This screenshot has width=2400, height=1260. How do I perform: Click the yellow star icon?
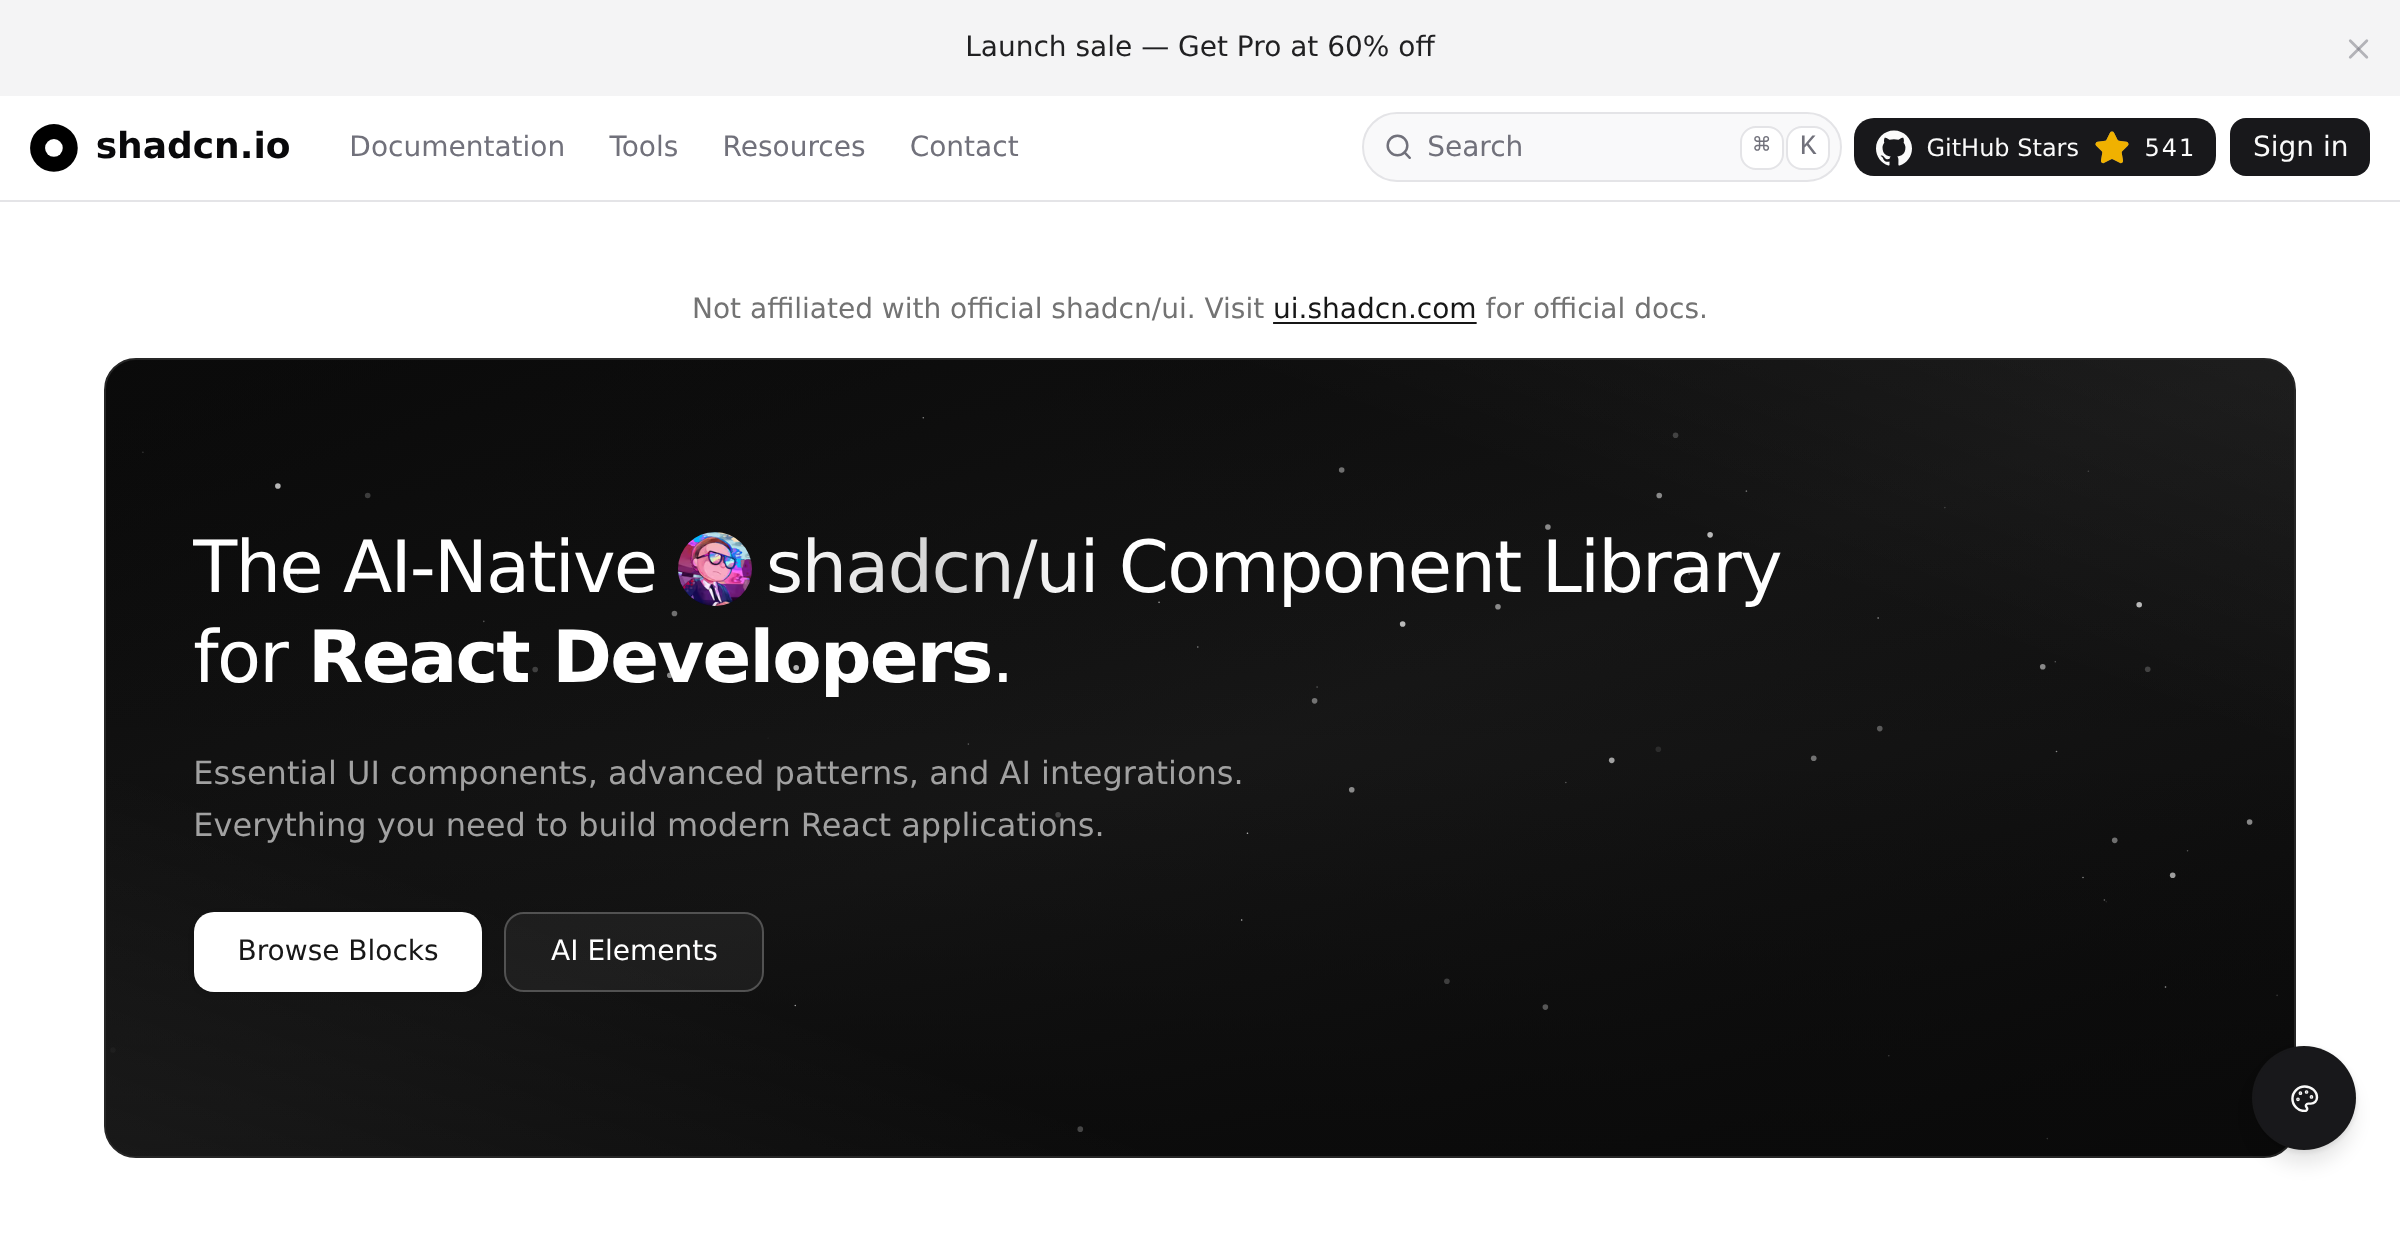click(x=2112, y=148)
